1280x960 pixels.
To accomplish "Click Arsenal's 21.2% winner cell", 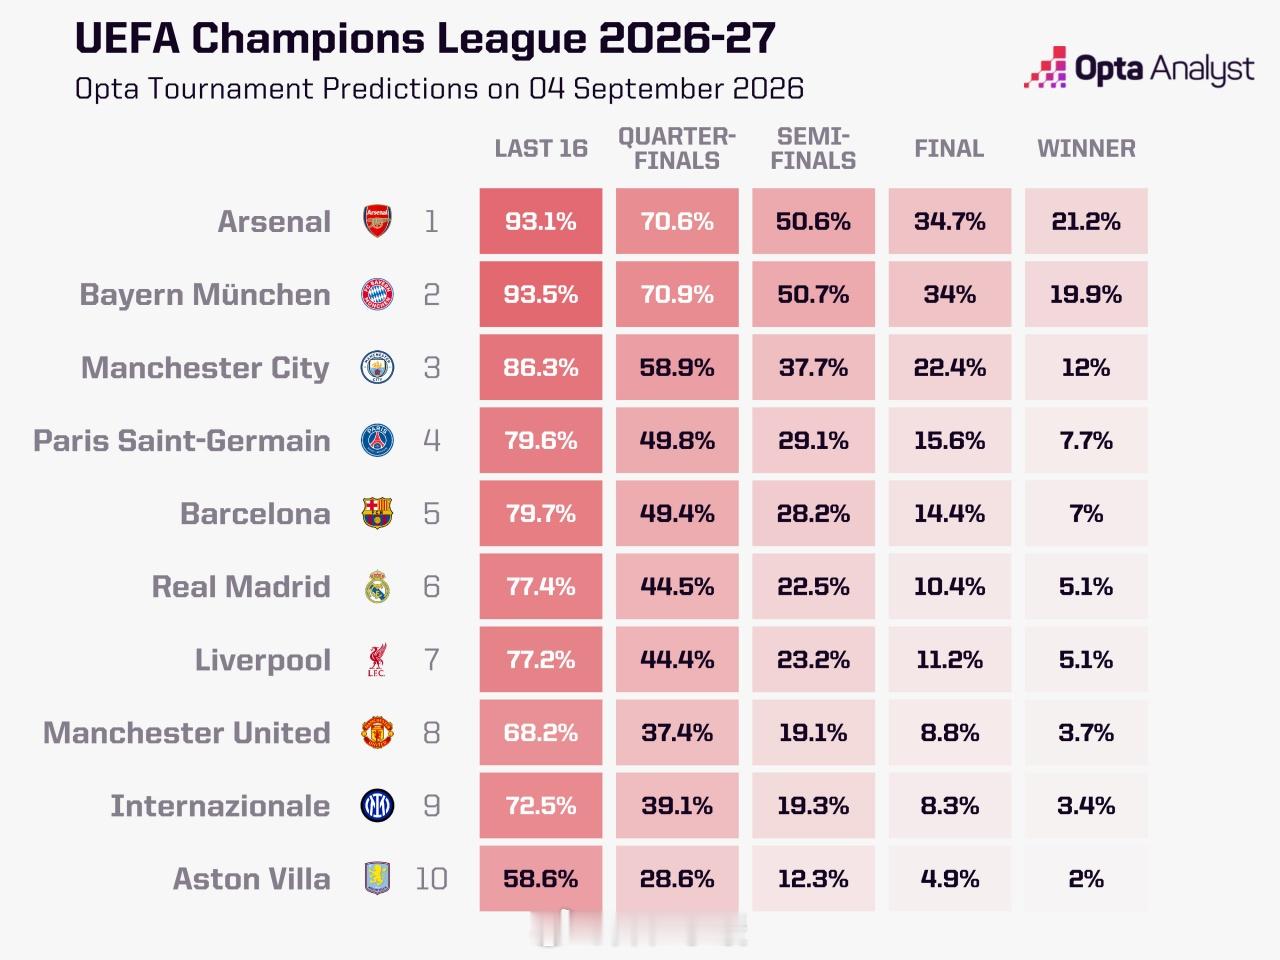I will point(1086,221).
